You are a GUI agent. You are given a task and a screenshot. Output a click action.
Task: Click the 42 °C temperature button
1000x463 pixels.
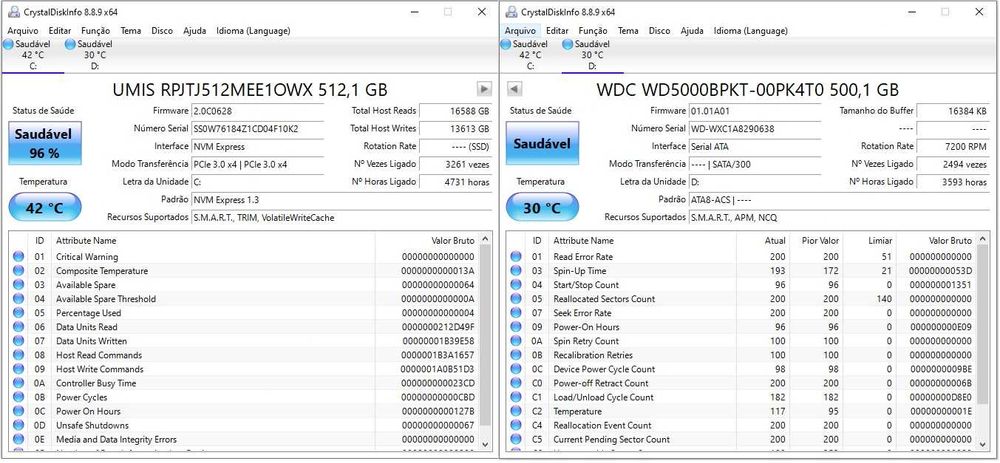click(x=45, y=208)
